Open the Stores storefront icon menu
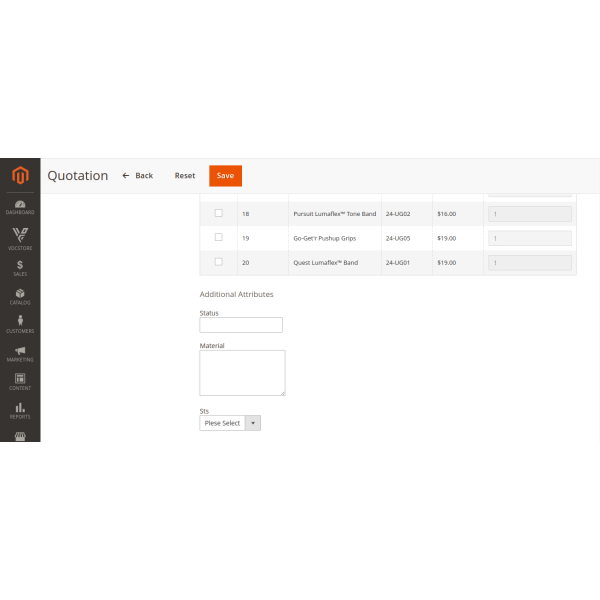This screenshot has width=600, height=600. point(20,436)
